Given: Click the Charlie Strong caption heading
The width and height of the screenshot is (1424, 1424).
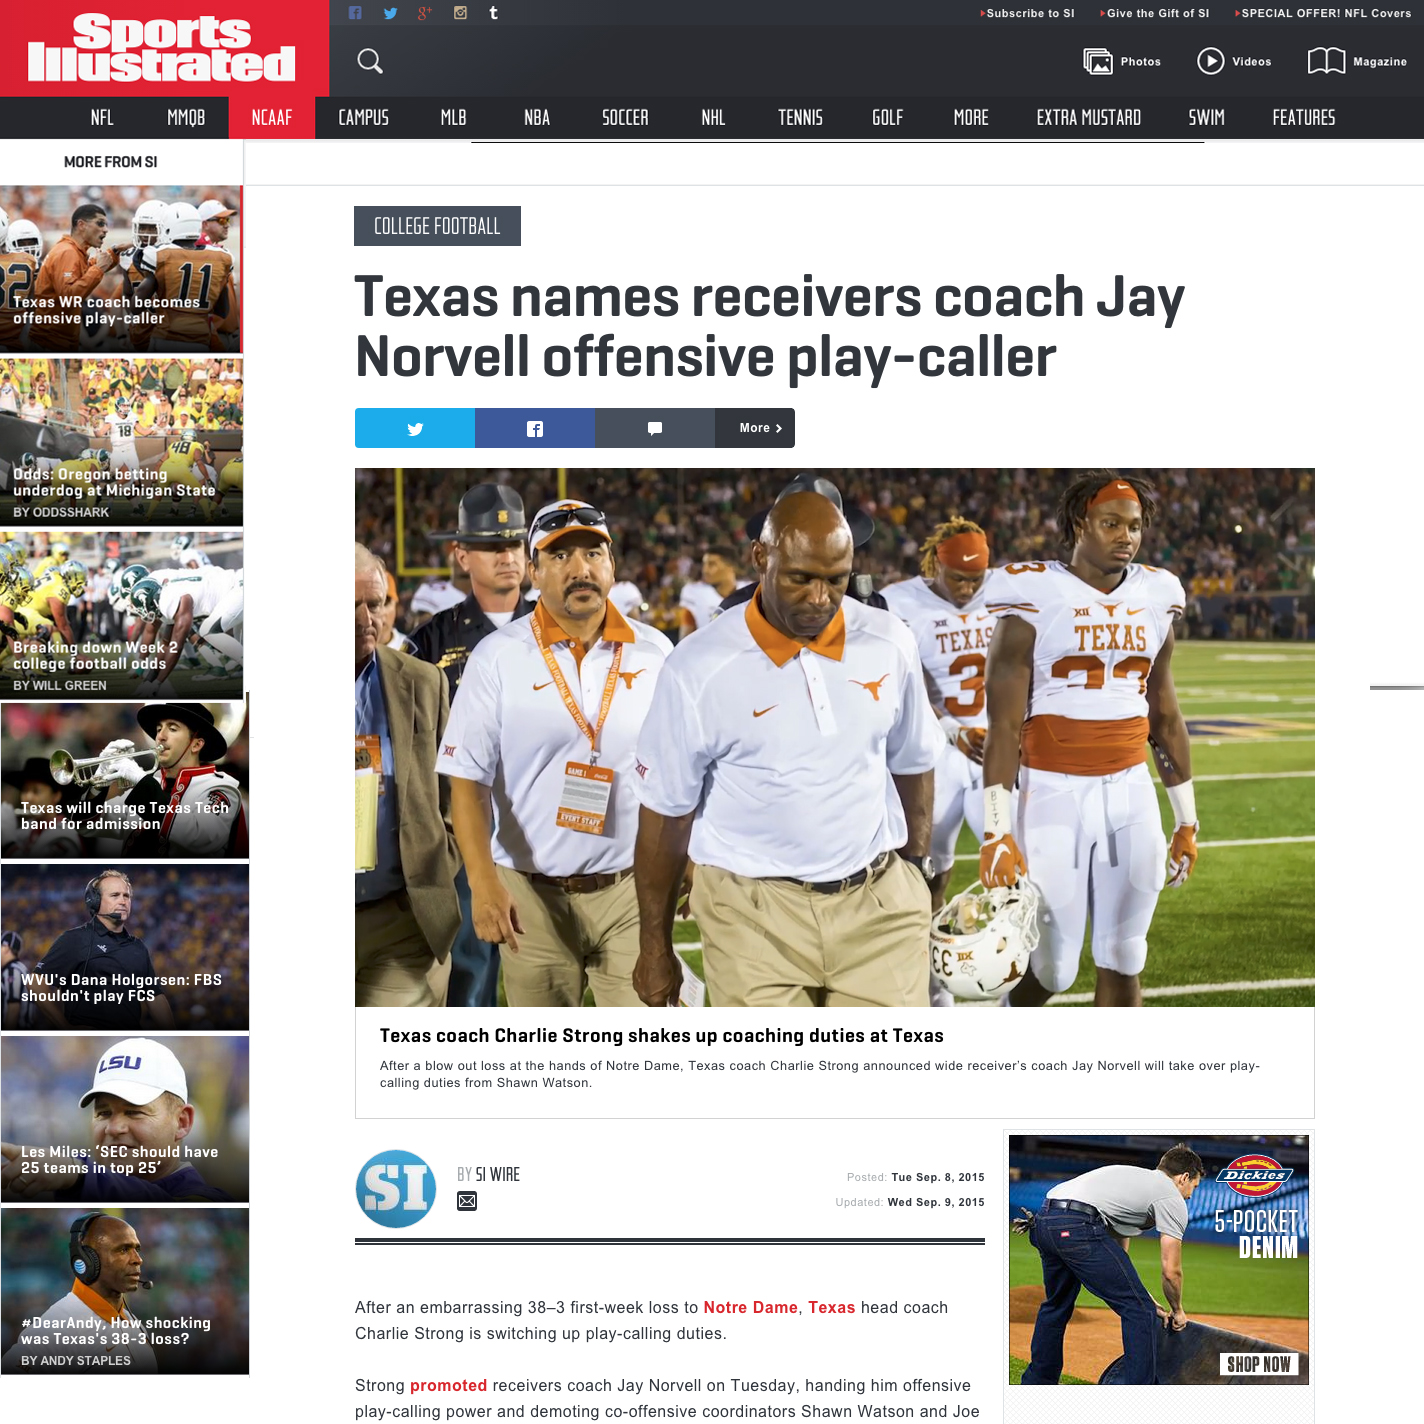Looking at the screenshot, I should (662, 1036).
